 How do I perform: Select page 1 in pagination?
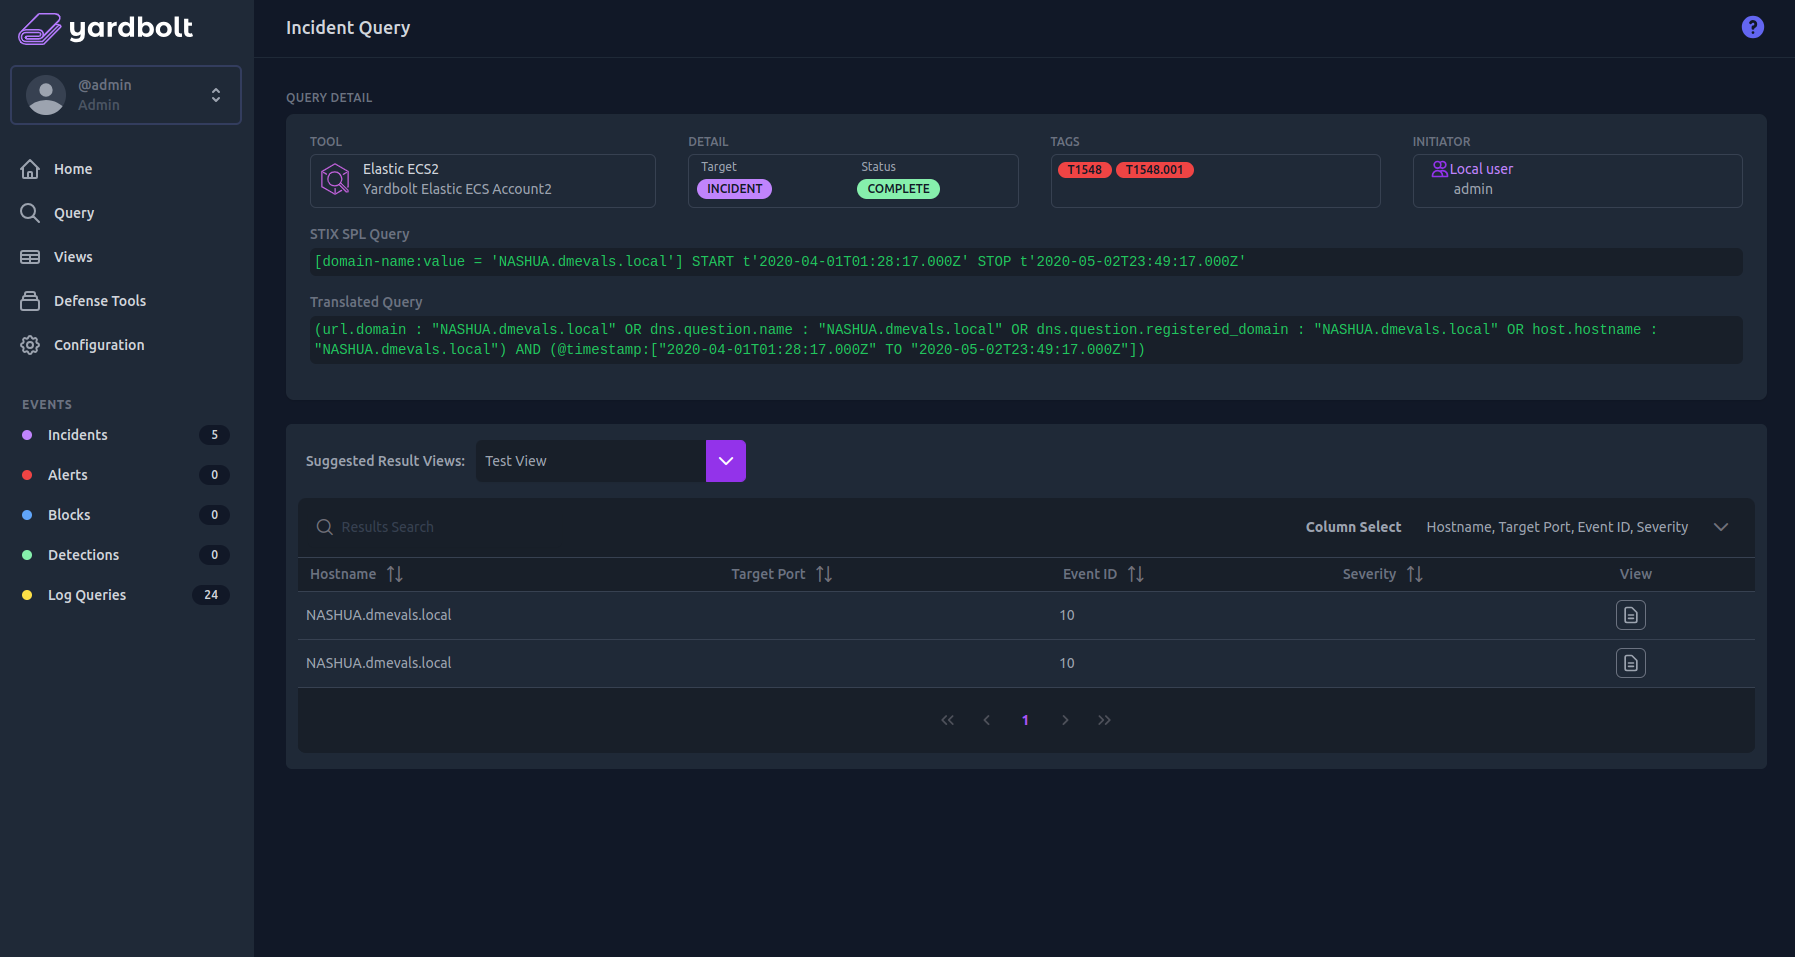(x=1025, y=720)
